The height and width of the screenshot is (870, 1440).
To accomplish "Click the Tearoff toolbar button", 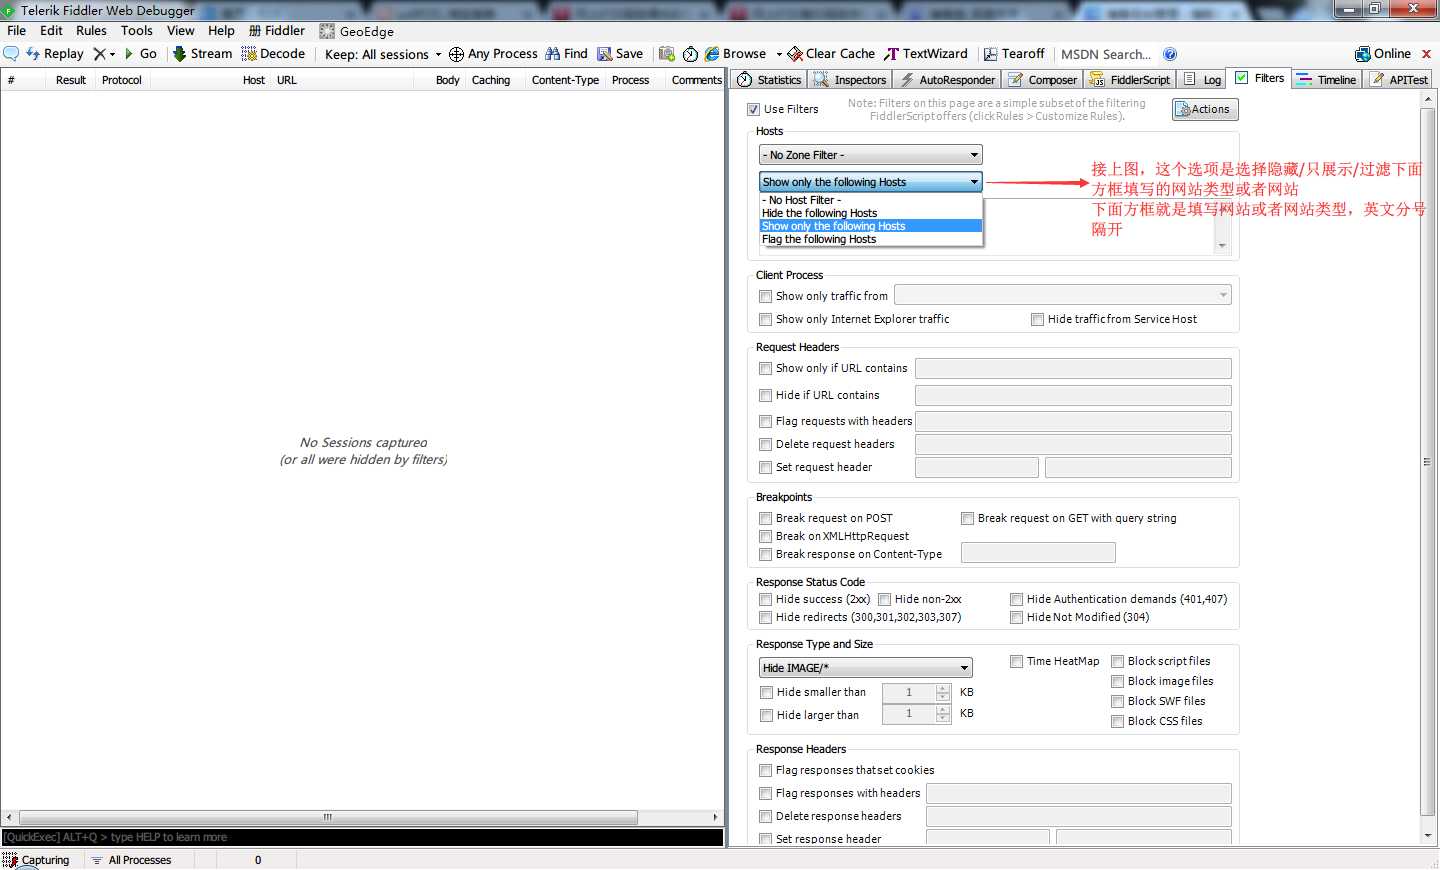I will pyautogui.click(x=1014, y=54).
